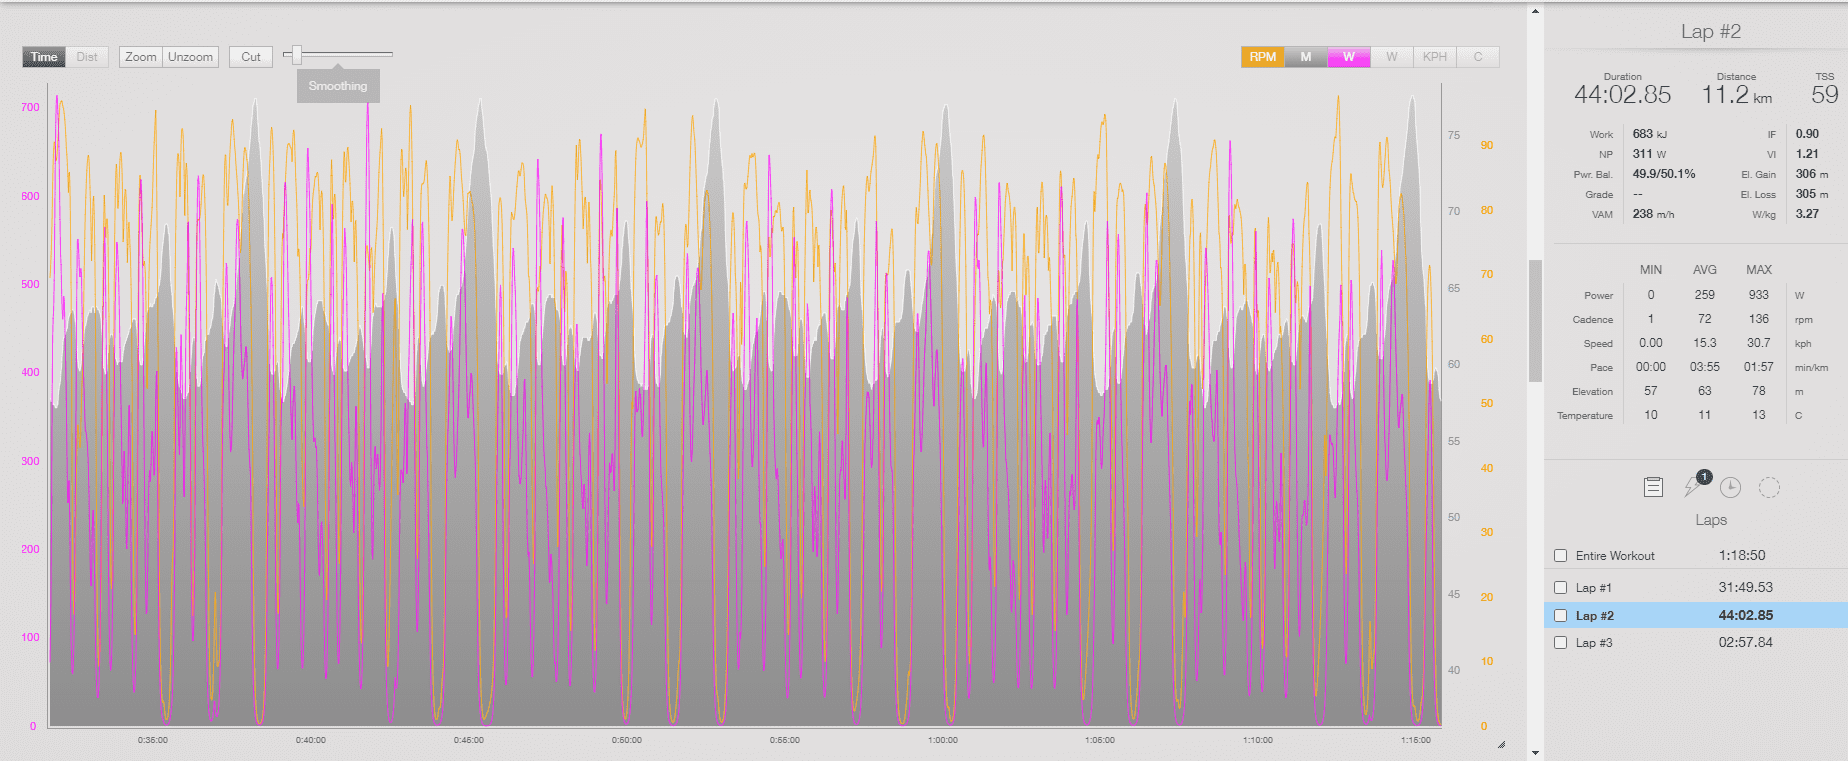Screen dimensions: 1848x761
Task: Switch the x-axis to Dist
Action: (x=87, y=57)
